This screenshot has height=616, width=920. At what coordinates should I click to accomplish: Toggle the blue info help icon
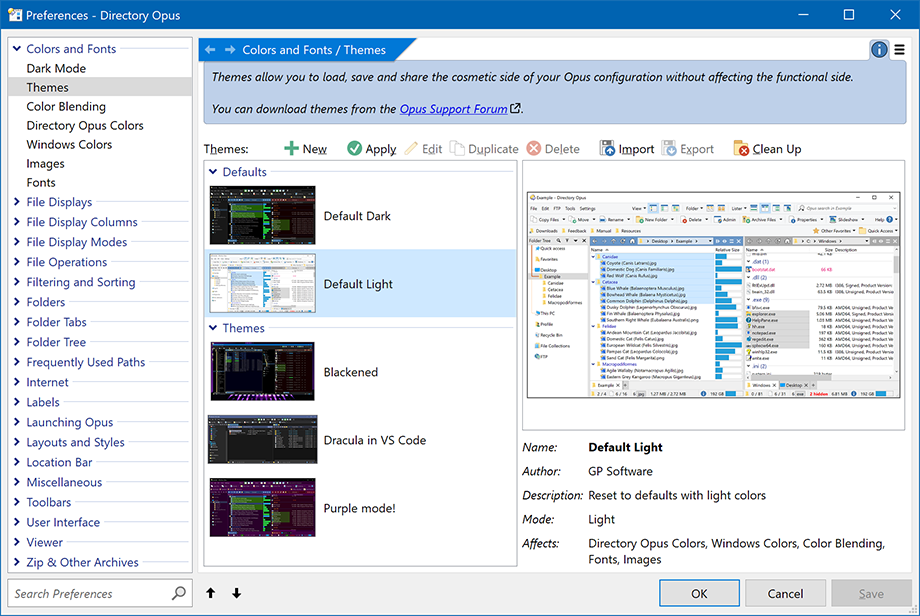click(879, 50)
